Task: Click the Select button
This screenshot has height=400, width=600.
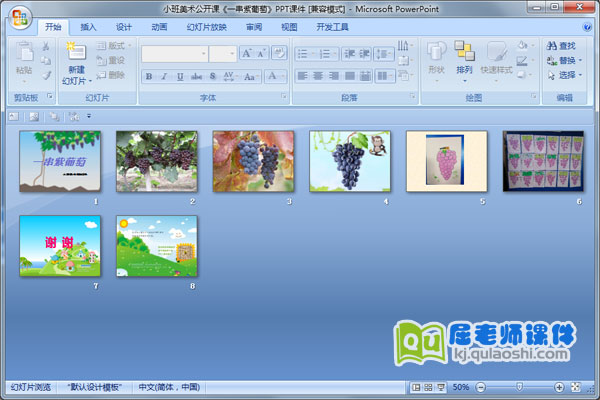Action: (564, 75)
